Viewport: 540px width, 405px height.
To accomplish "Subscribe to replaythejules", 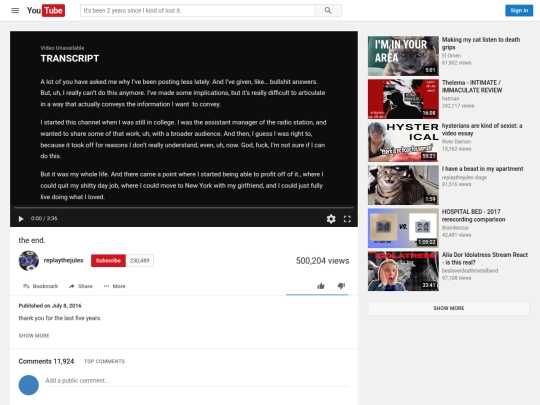I will [108, 261].
